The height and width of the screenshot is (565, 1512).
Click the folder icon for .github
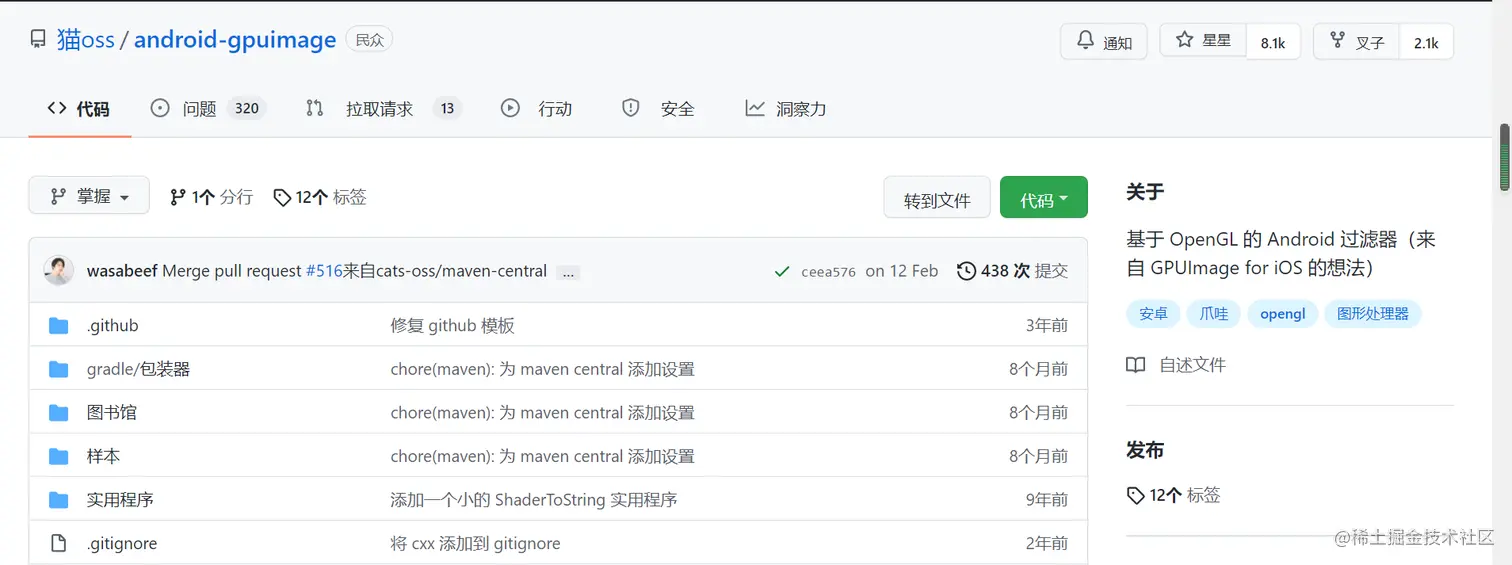tap(58, 325)
